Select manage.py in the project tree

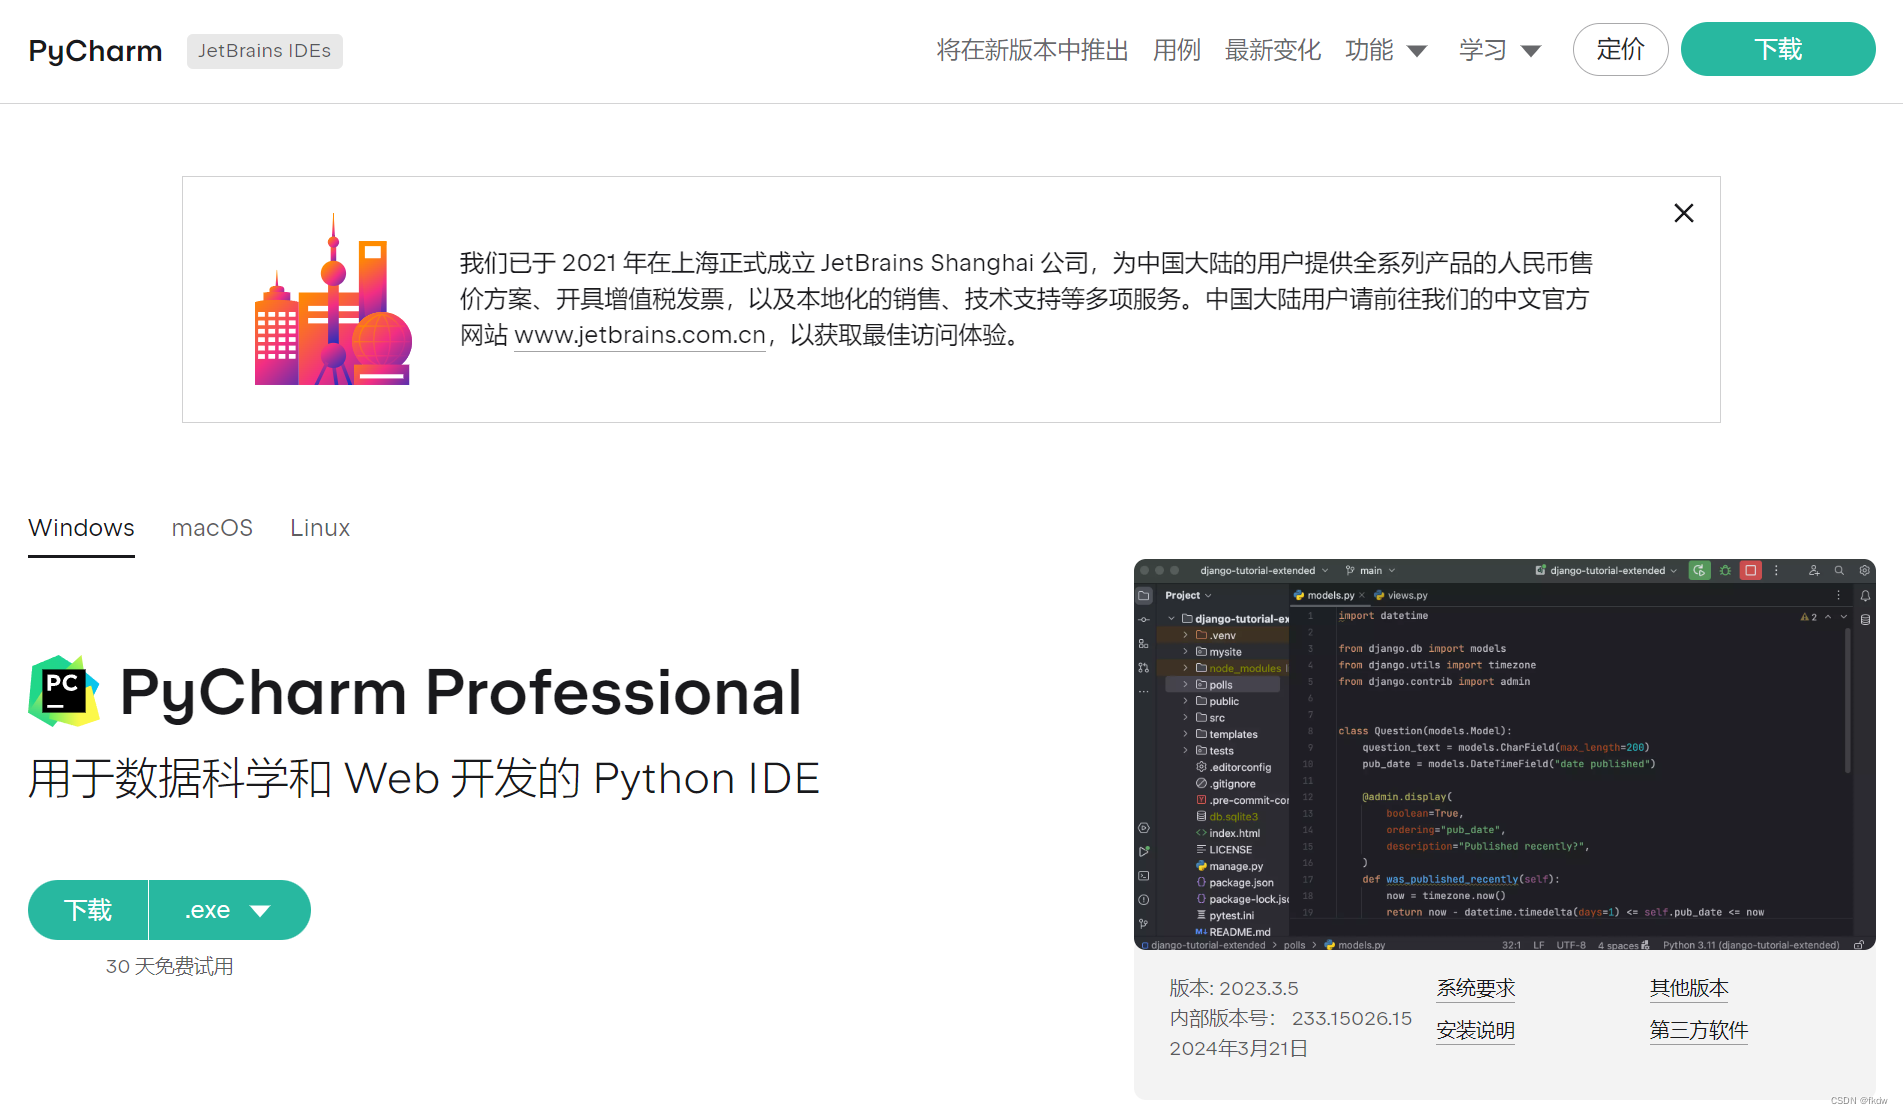(1229, 866)
